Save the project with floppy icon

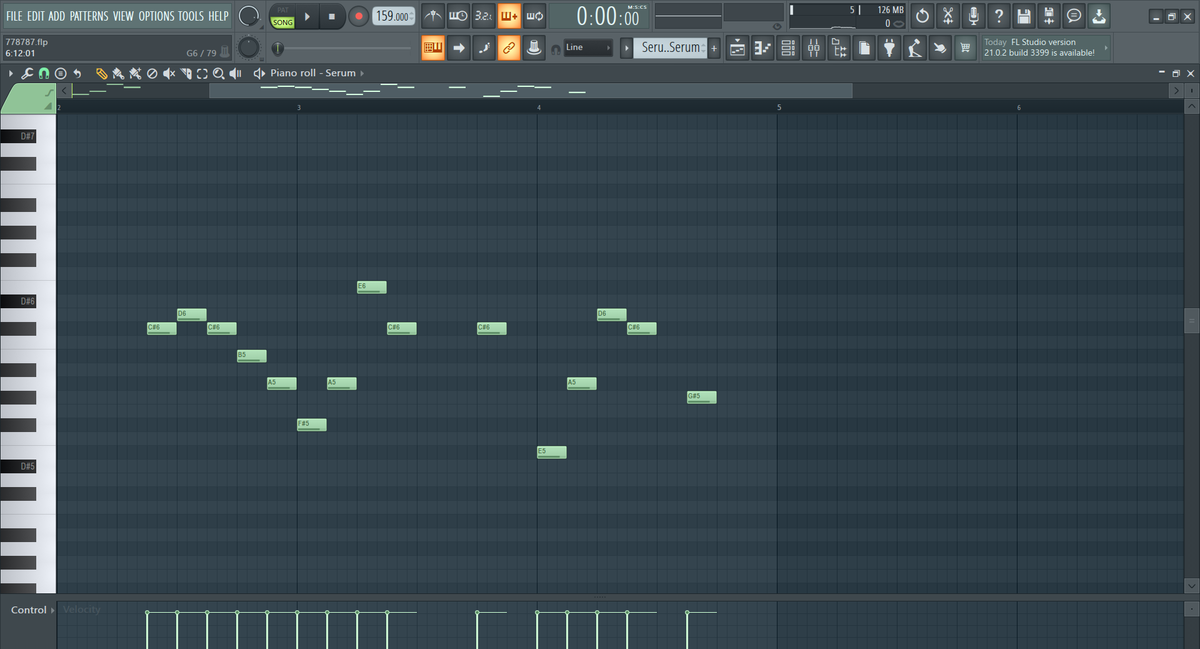tap(1023, 16)
